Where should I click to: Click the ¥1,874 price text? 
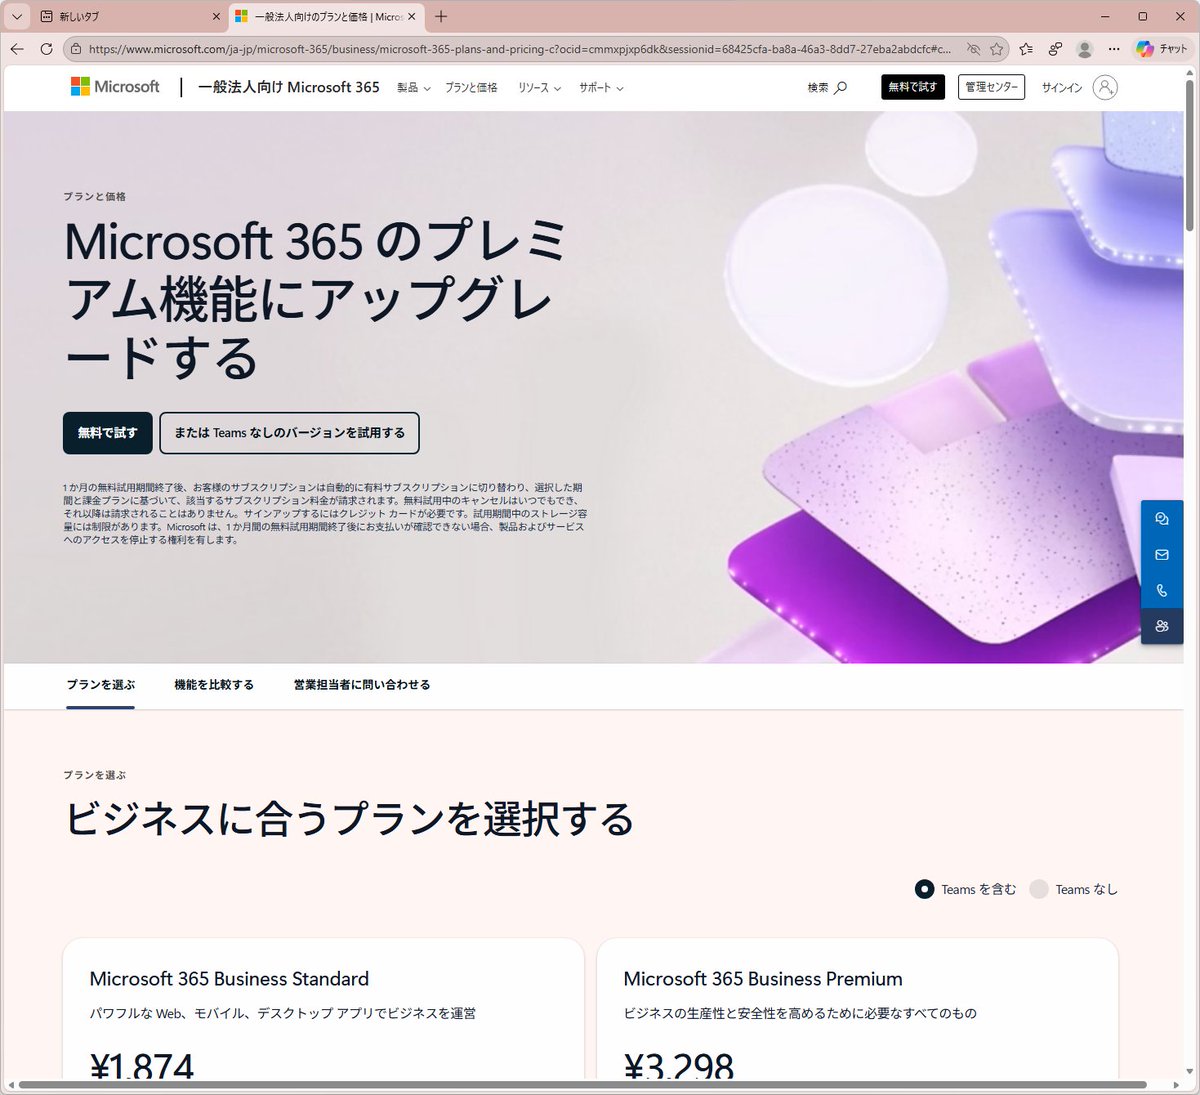(141, 1064)
